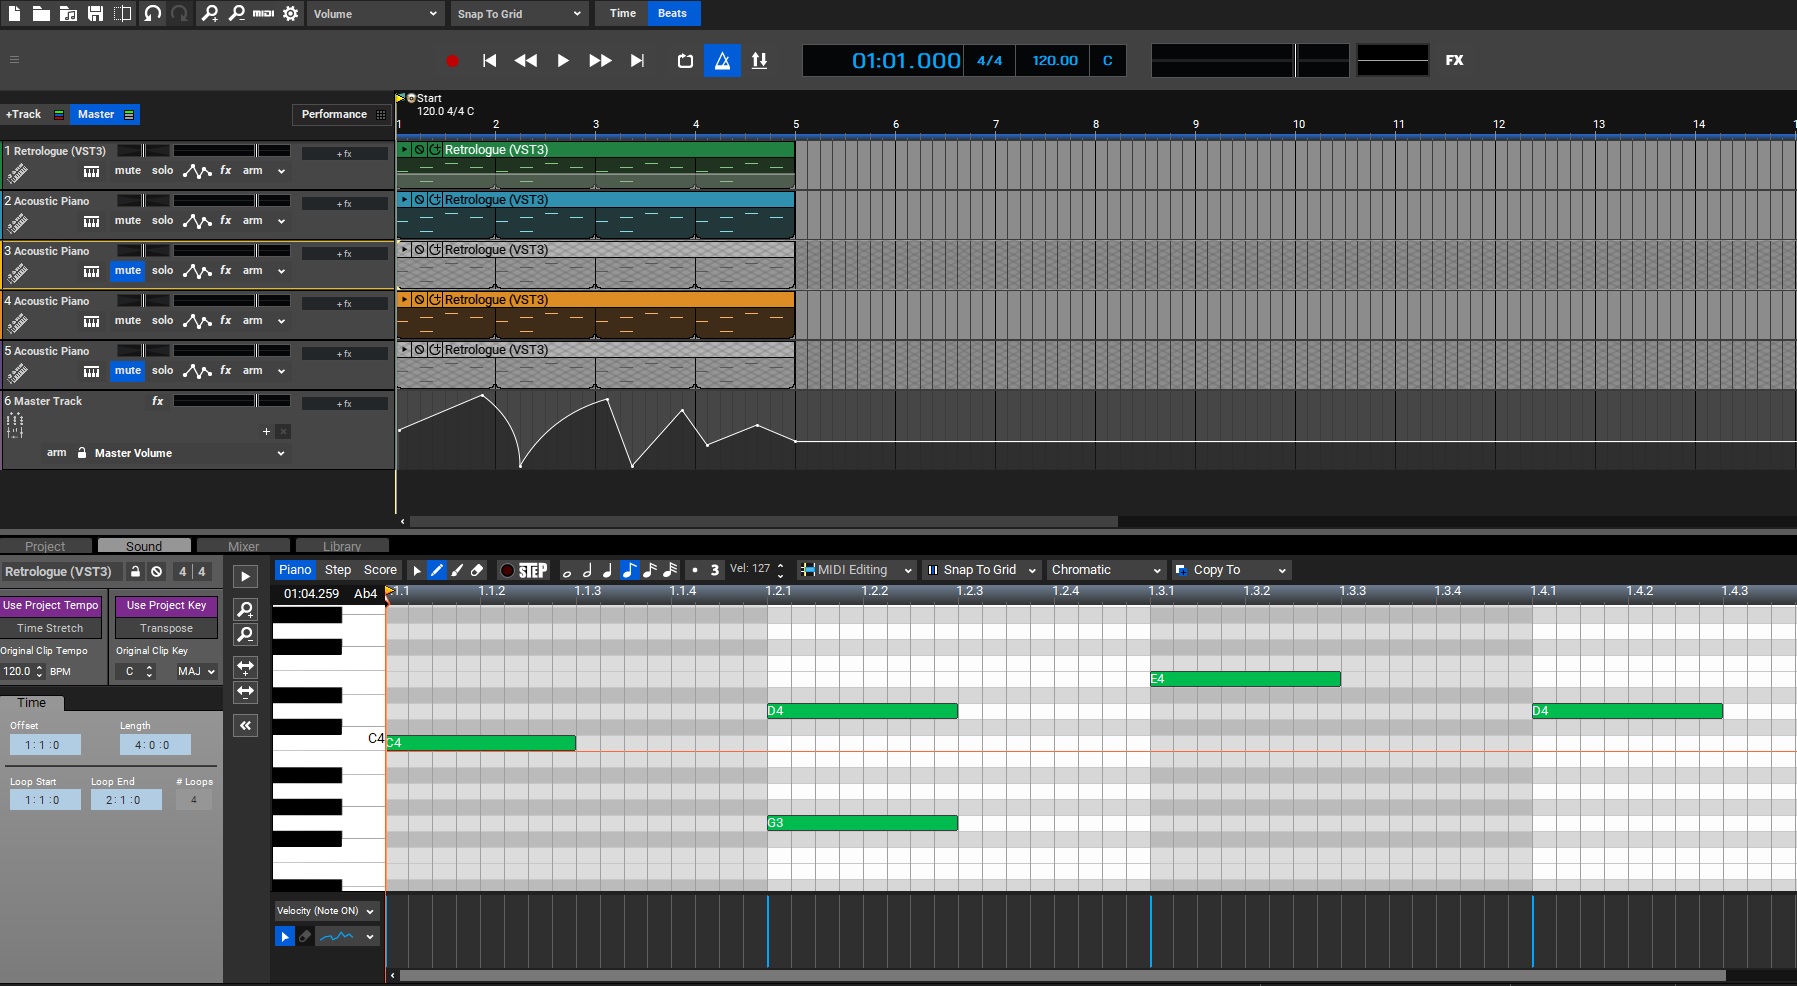
Task: Switch timeline to Beats mode
Action: (x=672, y=13)
